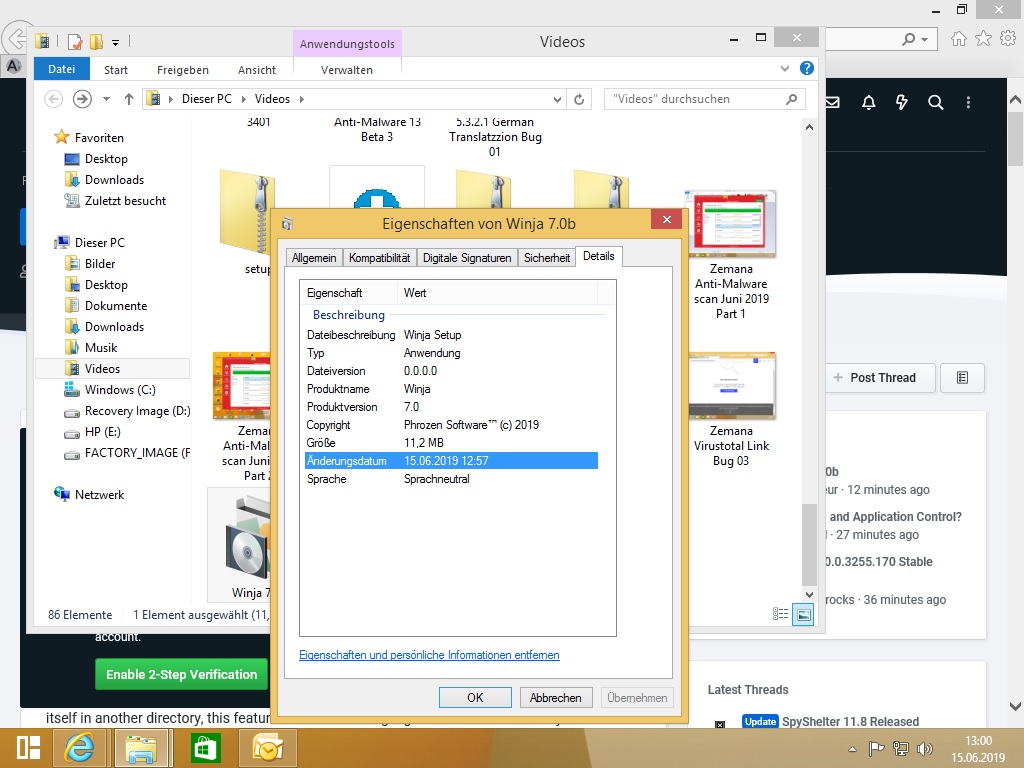The width and height of the screenshot is (1024, 768).
Task: Click the Videos search field
Action: pyautogui.click(x=695, y=99)
